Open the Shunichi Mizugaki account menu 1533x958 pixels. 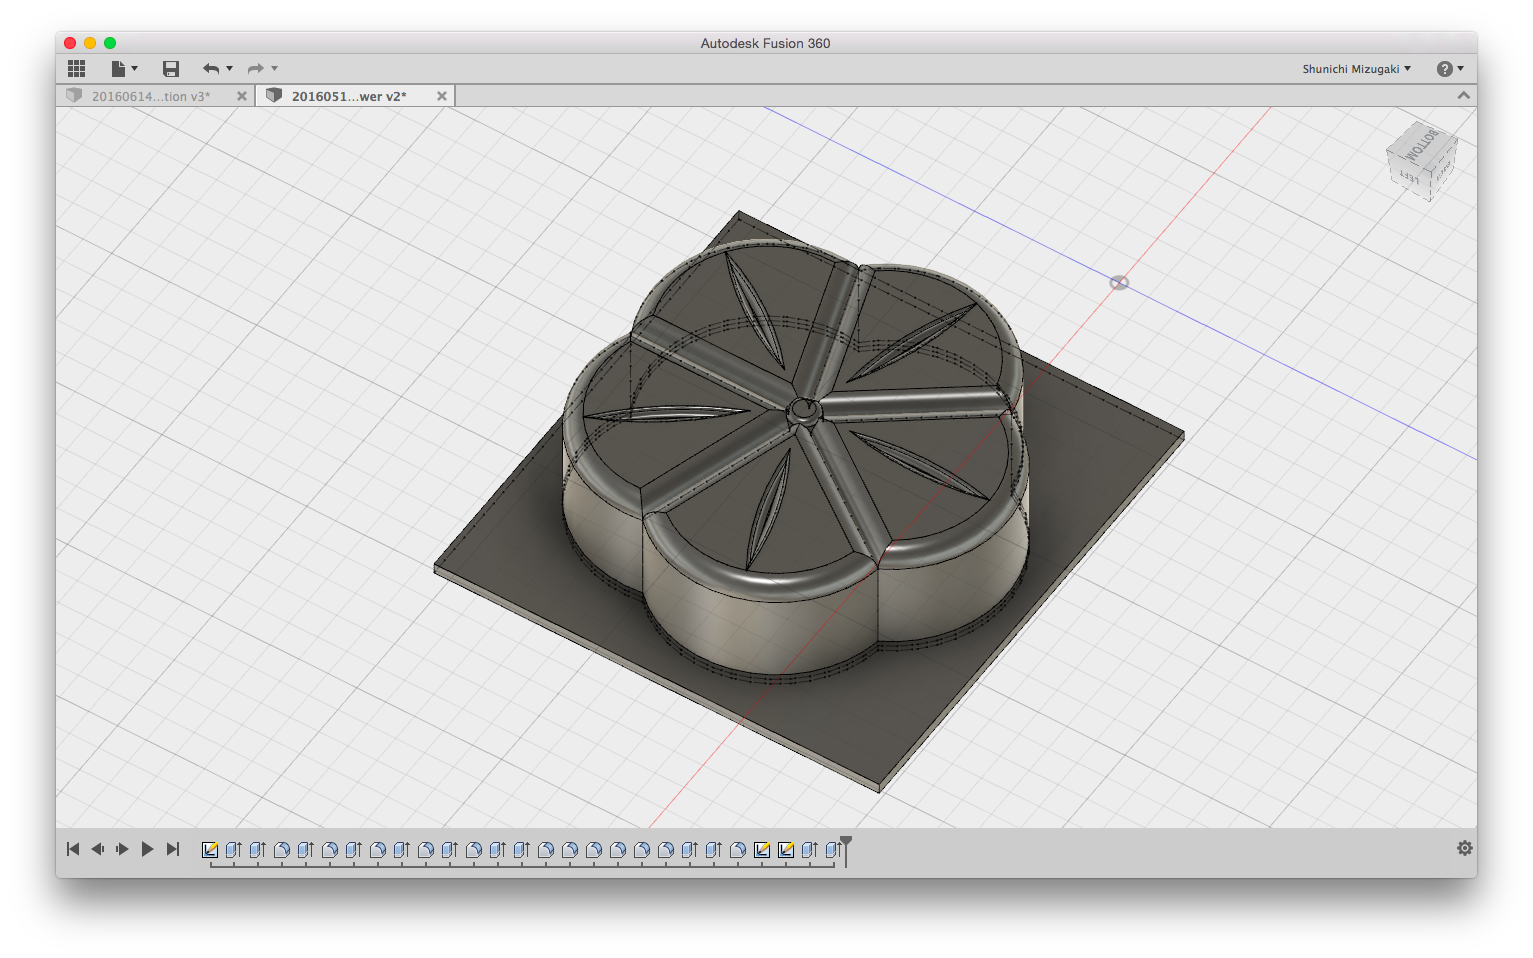[1356, 69]
